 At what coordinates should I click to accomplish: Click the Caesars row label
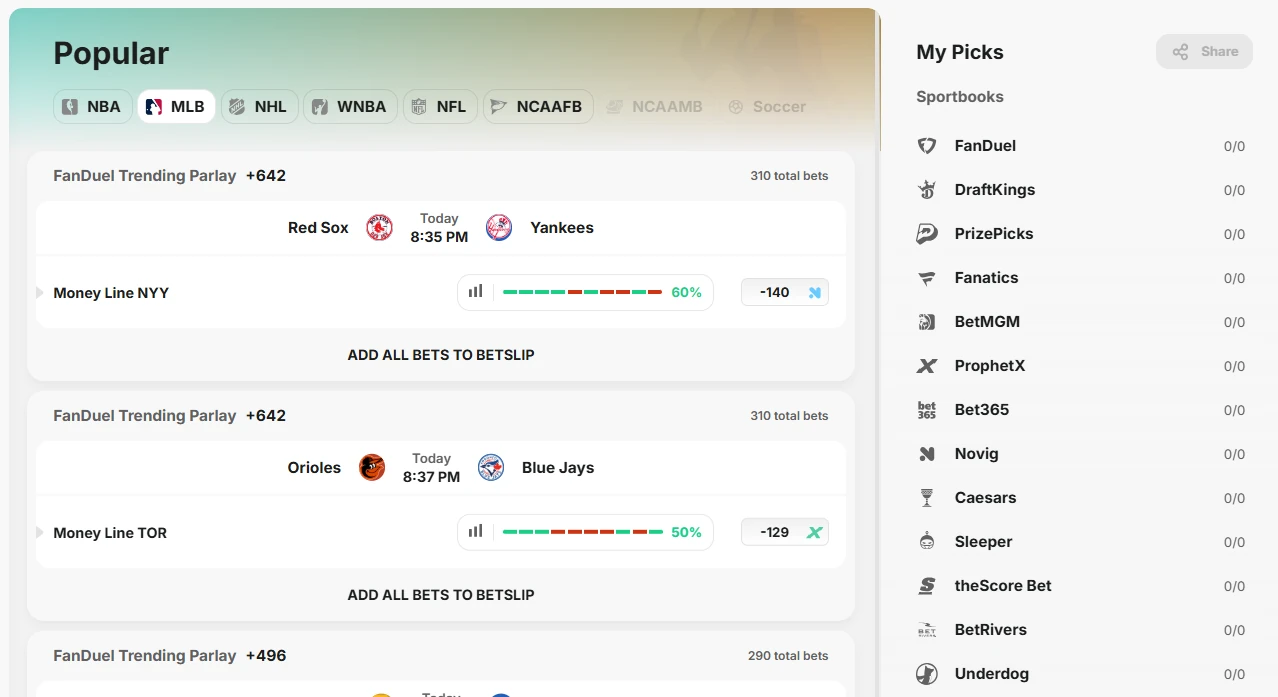click(x=985, y=498)
